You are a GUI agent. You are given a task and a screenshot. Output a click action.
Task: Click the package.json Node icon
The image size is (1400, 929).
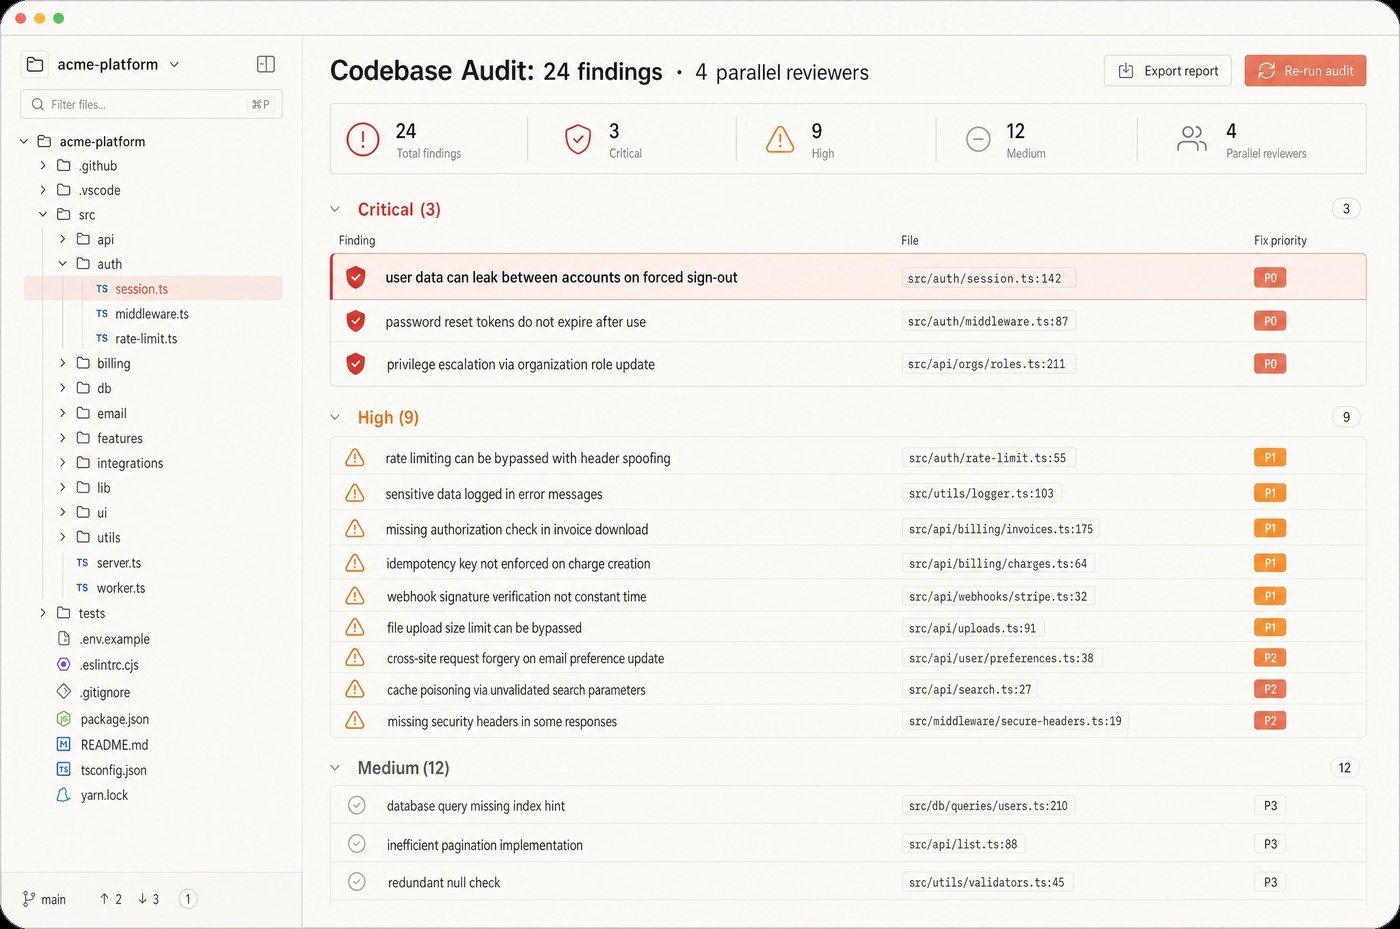(x=63, y=719)
